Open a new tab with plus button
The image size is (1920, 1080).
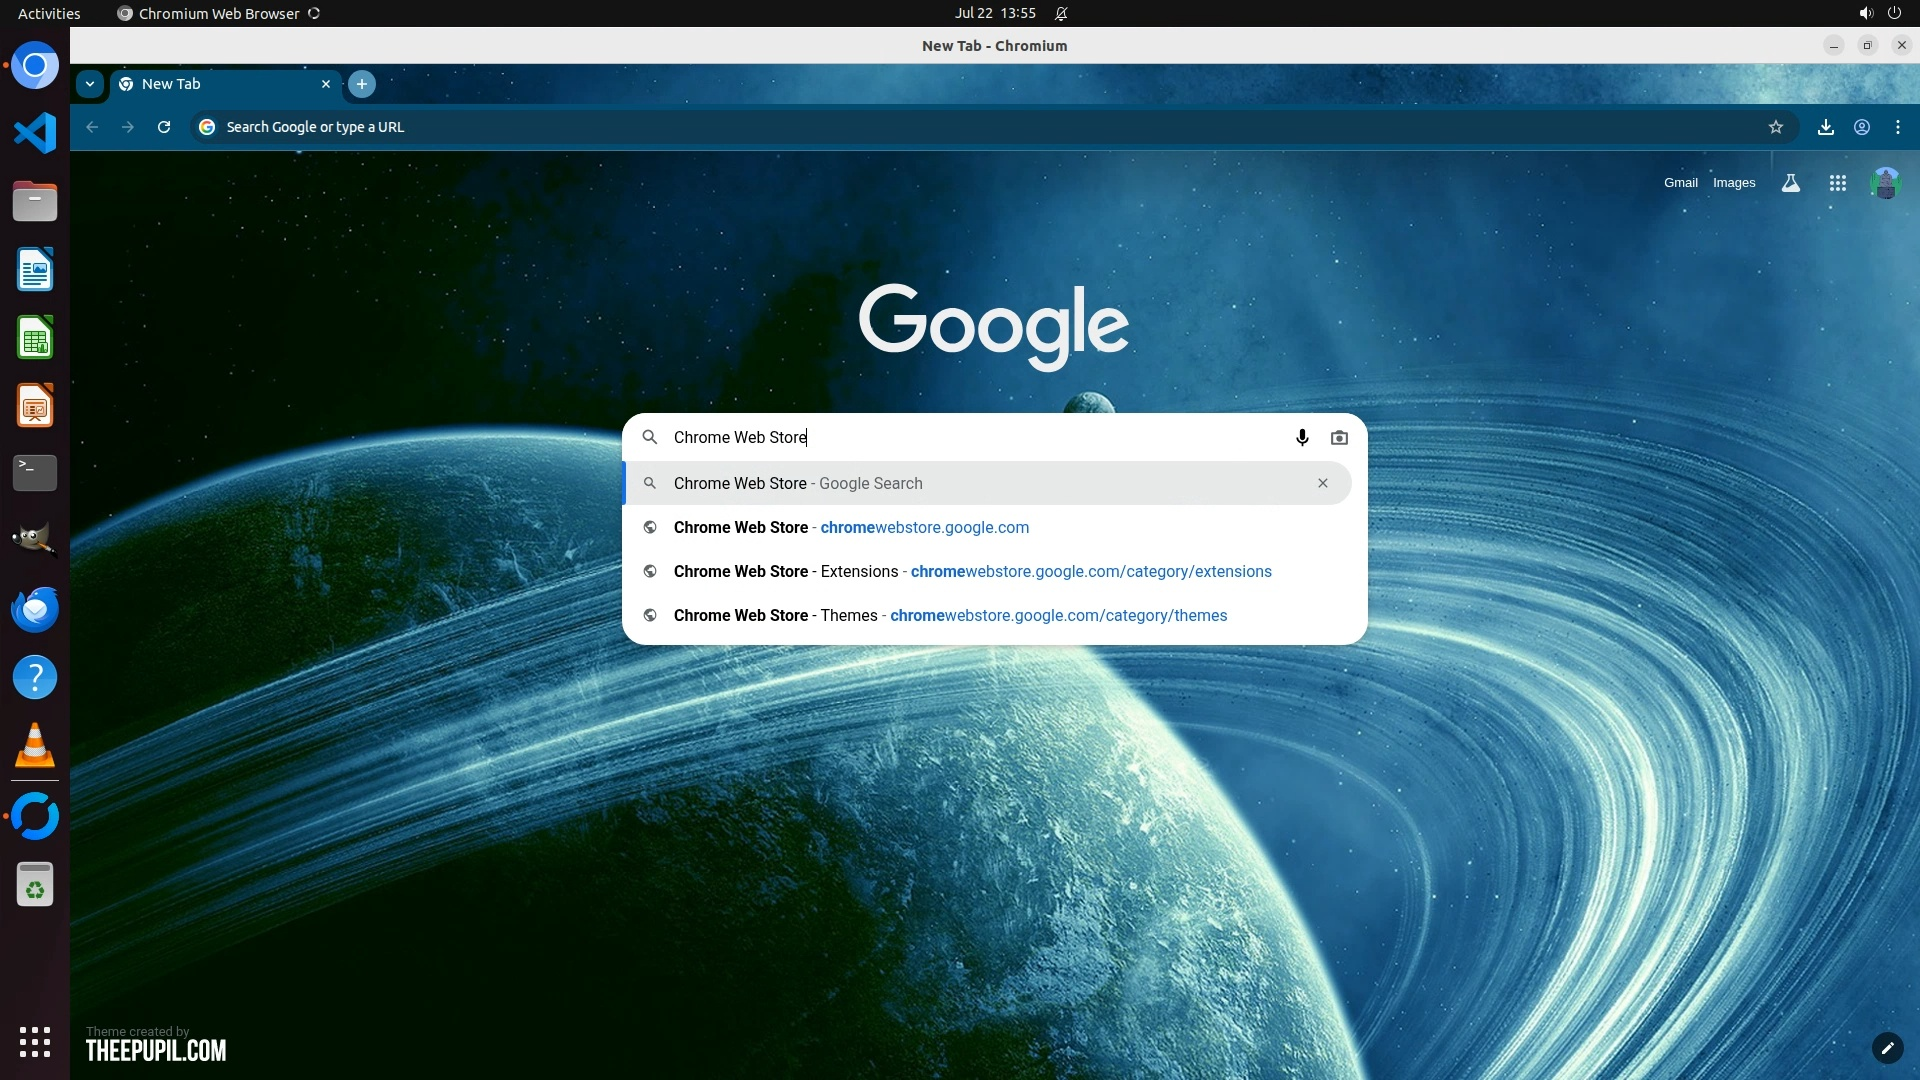[362, 84]
